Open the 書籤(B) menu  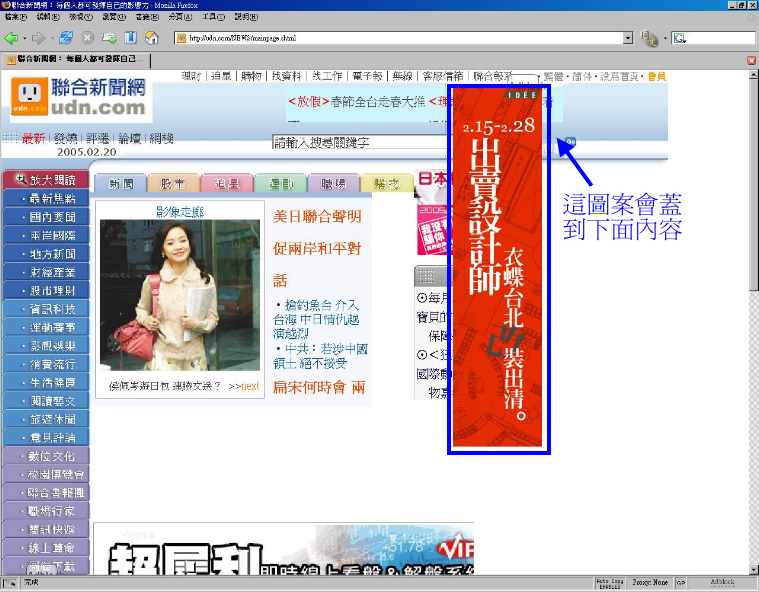click(x=147, y=17)
